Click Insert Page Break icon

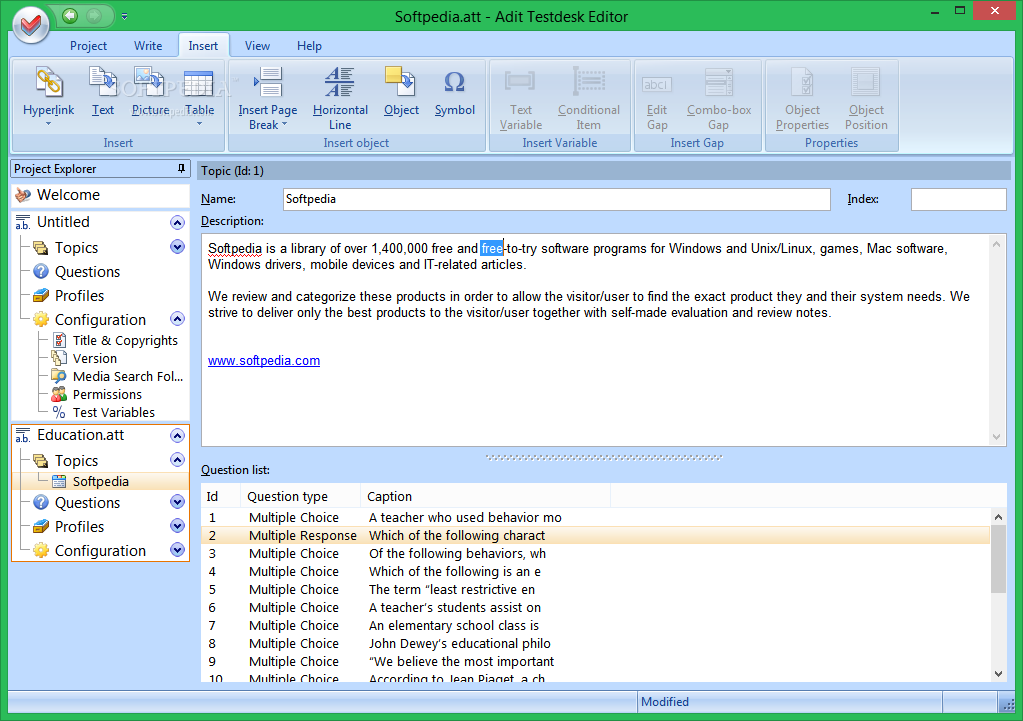coord(267,82)
